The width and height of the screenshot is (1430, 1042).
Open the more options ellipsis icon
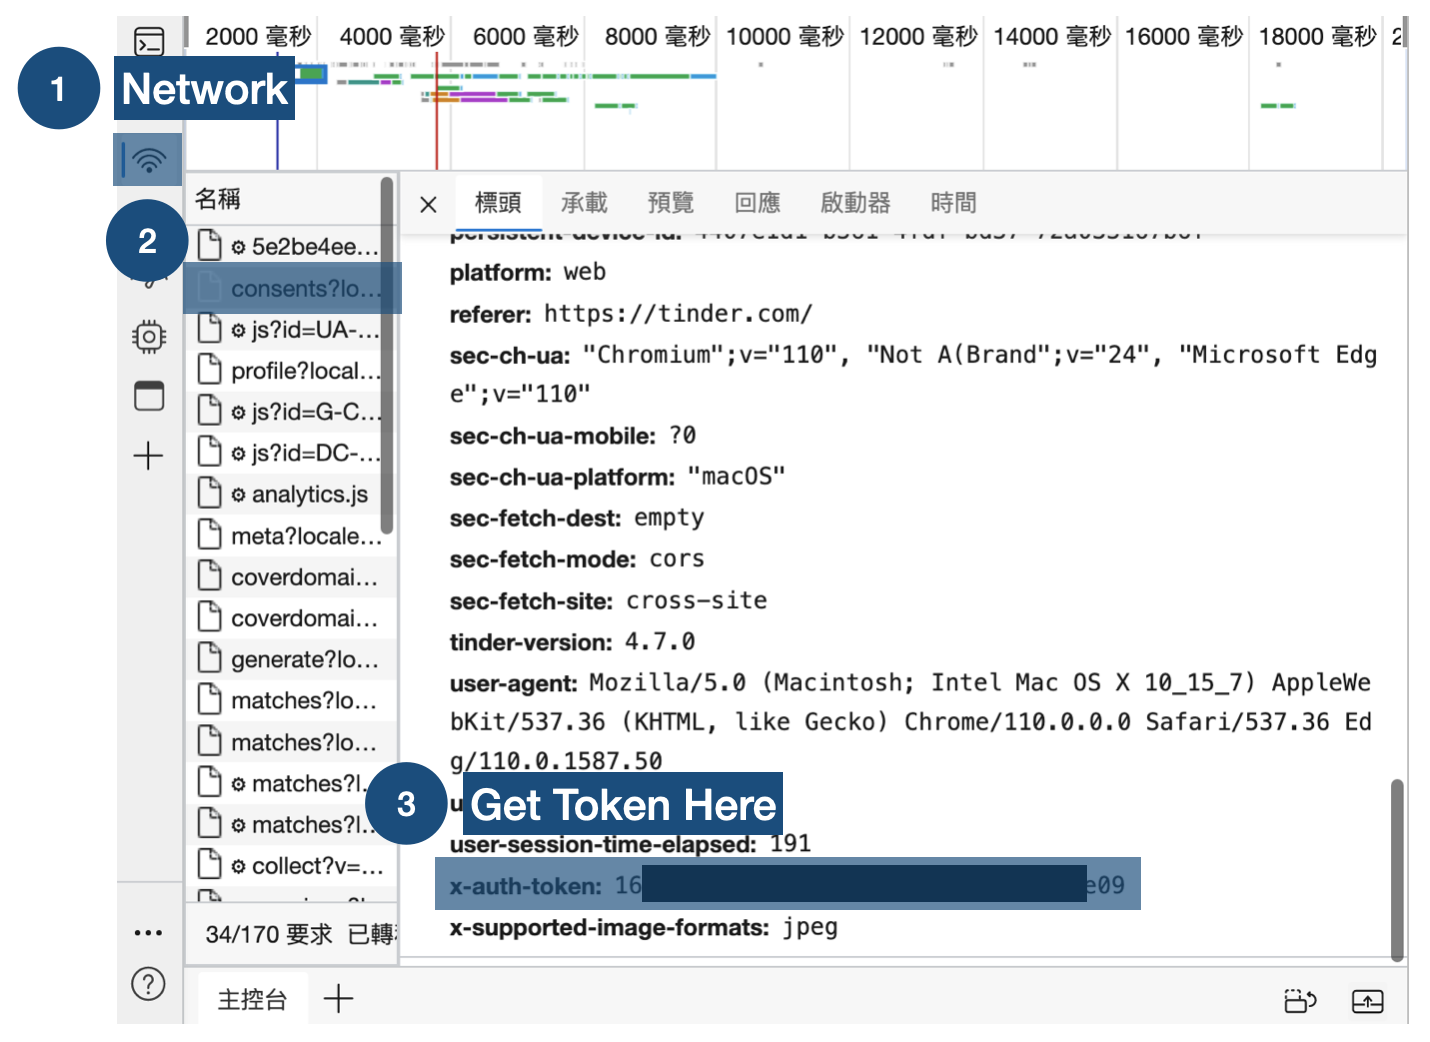point(148,932)
